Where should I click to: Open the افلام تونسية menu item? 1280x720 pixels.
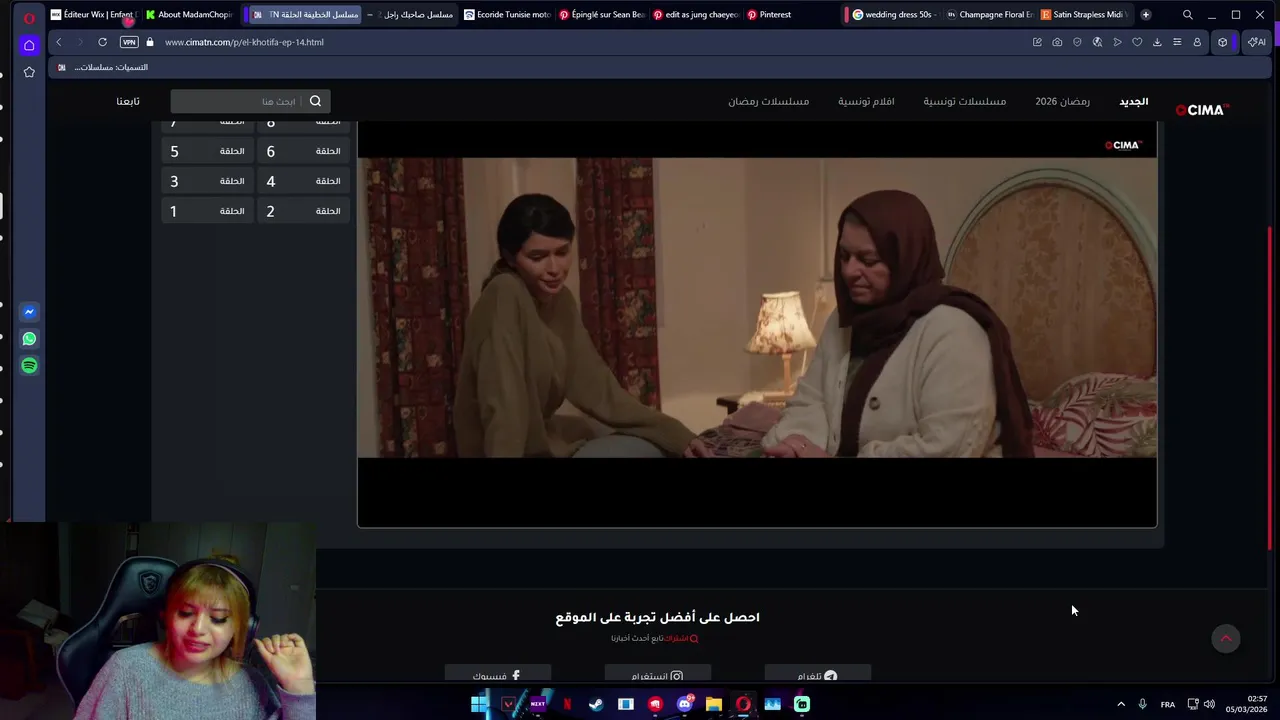tap(866, 101)
